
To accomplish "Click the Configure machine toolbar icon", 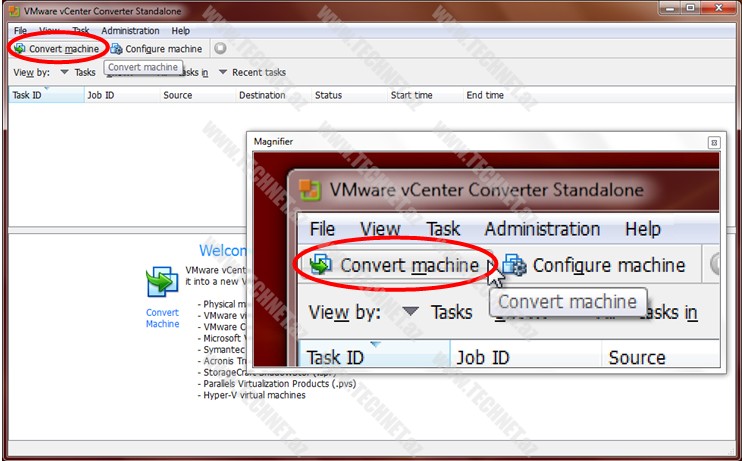I will [x=117, y=49].
